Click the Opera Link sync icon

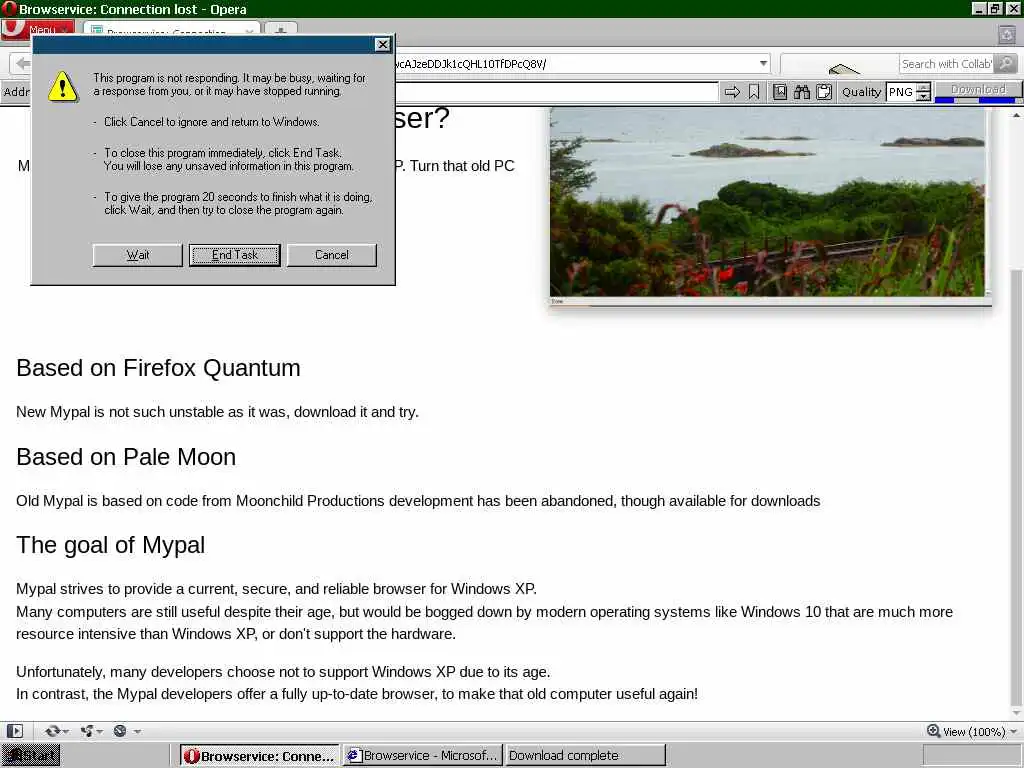click(x=52, y=731)
